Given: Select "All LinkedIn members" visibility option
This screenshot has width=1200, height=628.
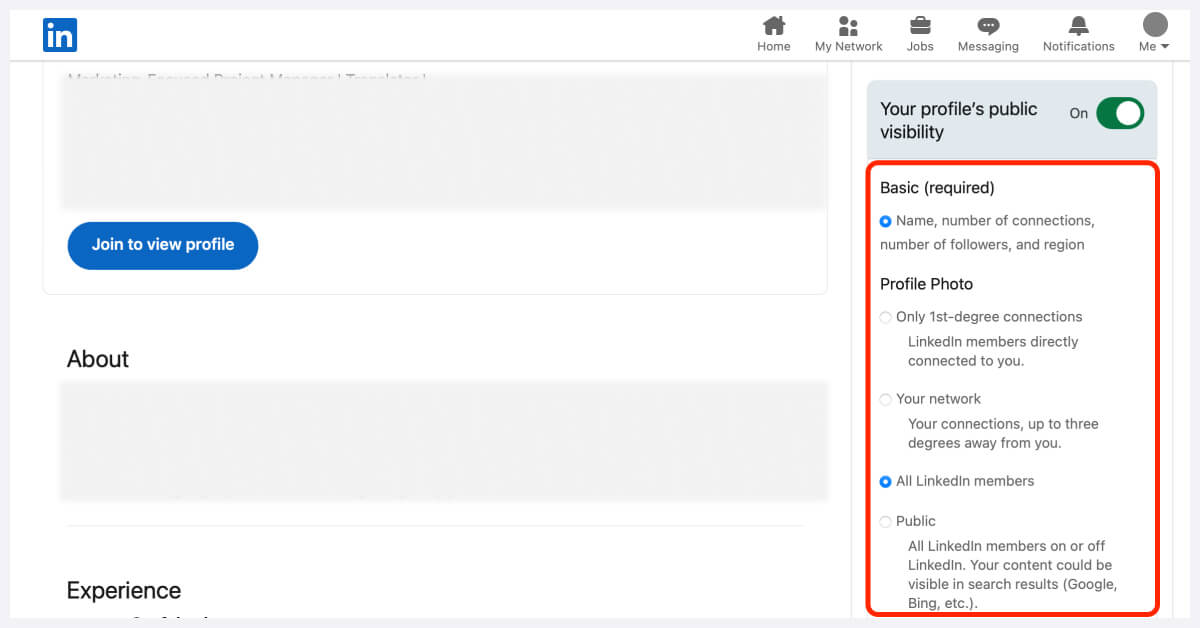Looking at the screenshot, I should coord(885,481).
